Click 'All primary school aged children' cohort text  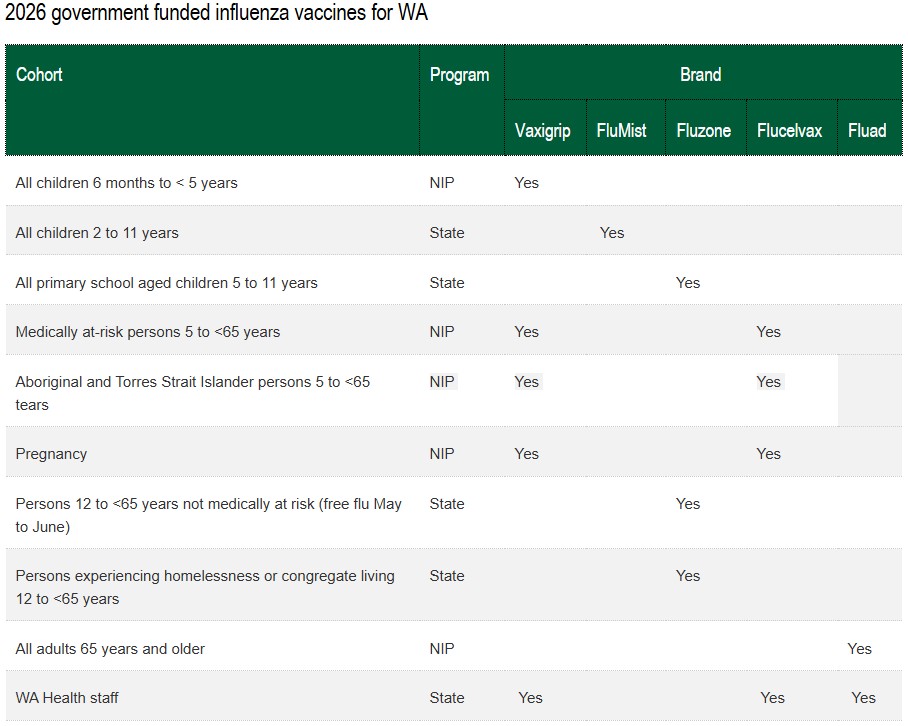coord(166,283)
